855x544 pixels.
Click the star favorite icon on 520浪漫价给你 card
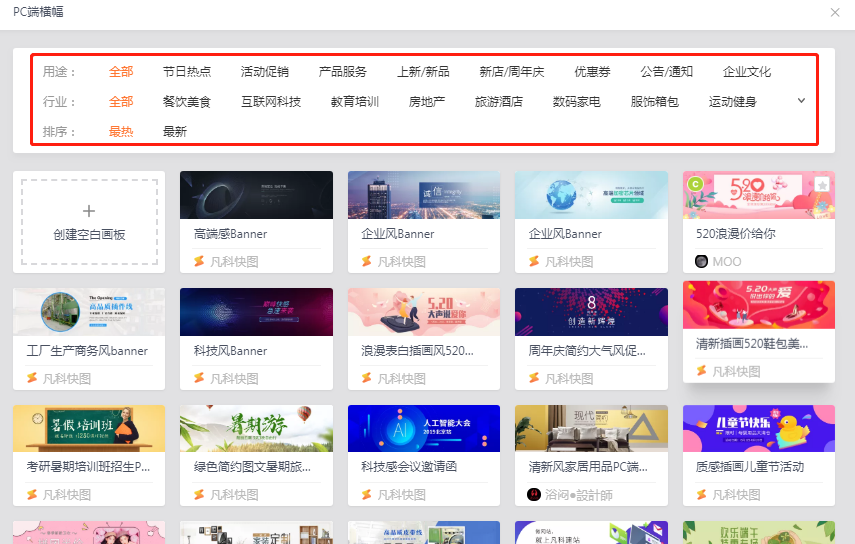822,185
